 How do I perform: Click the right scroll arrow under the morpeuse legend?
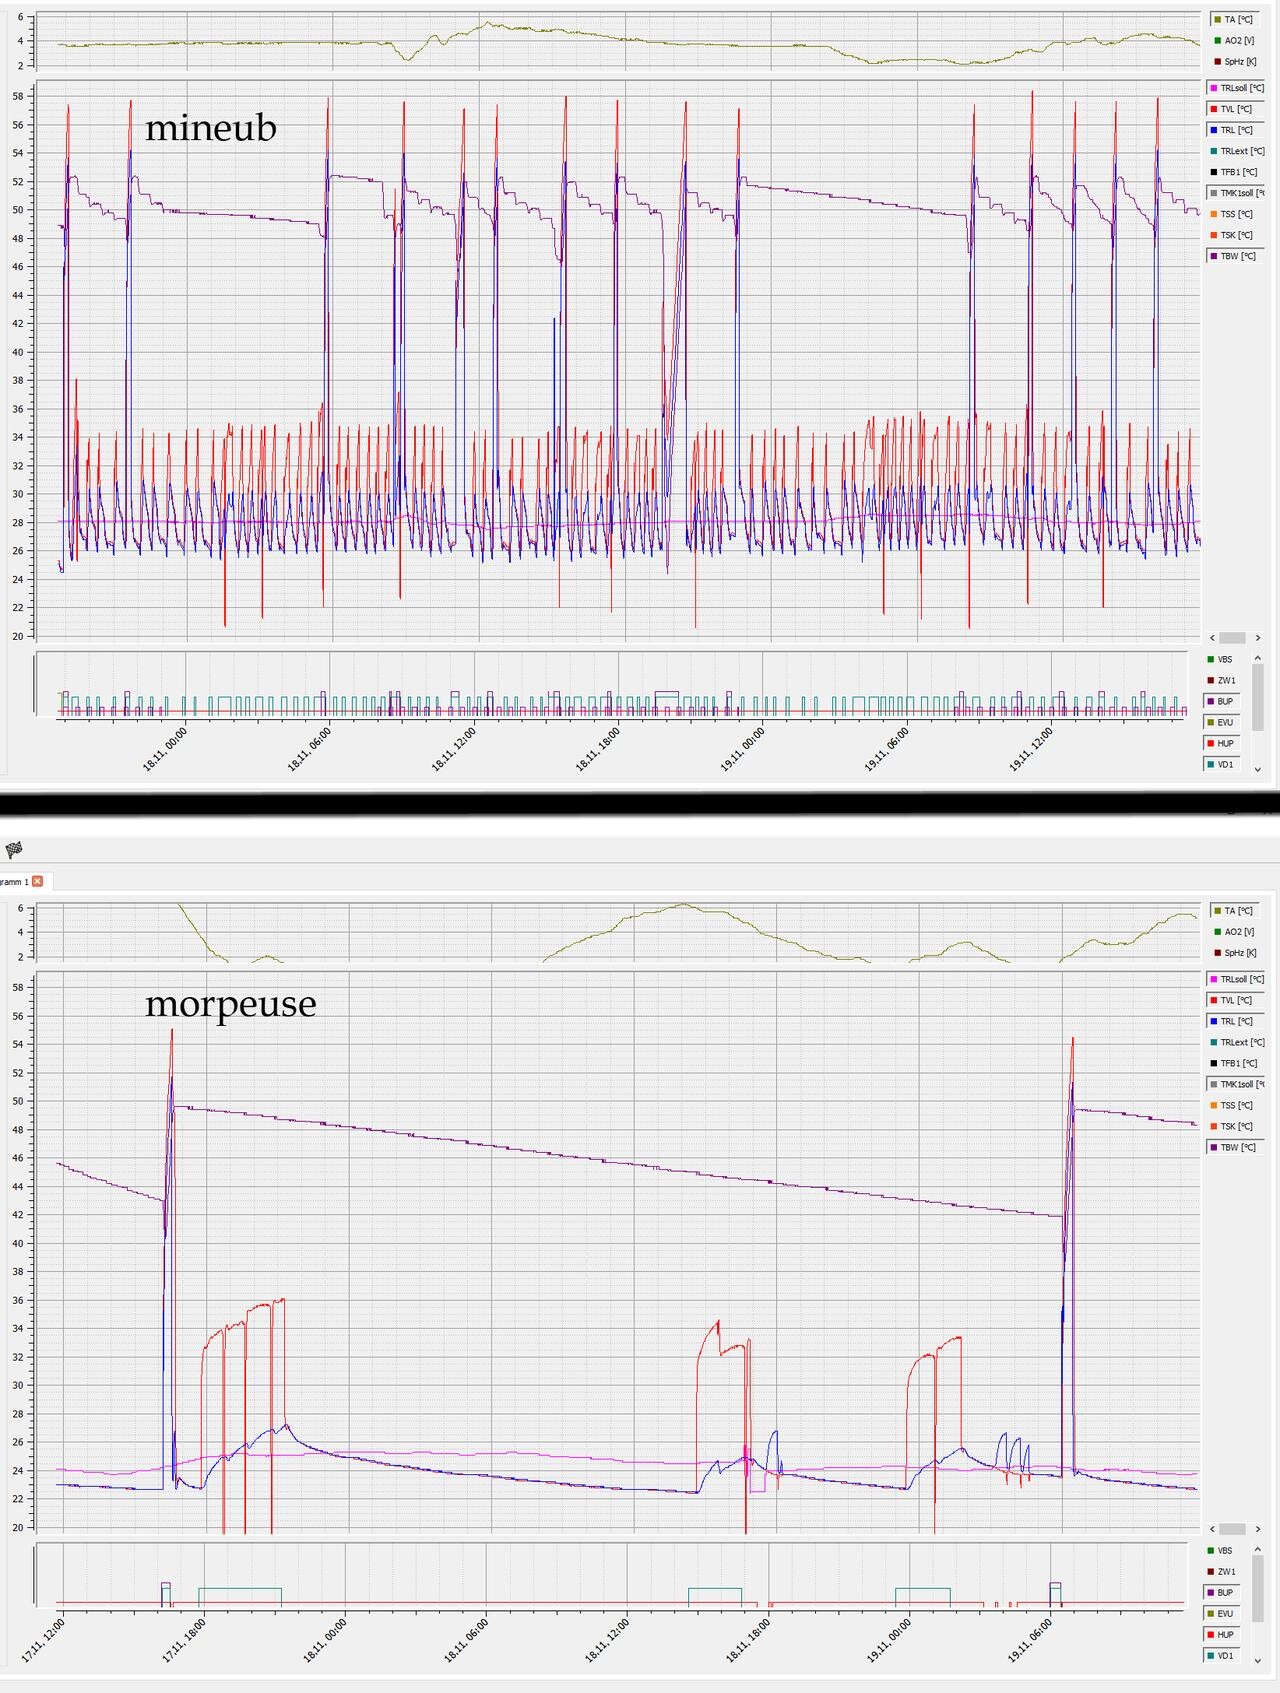click(1257, 1529)
